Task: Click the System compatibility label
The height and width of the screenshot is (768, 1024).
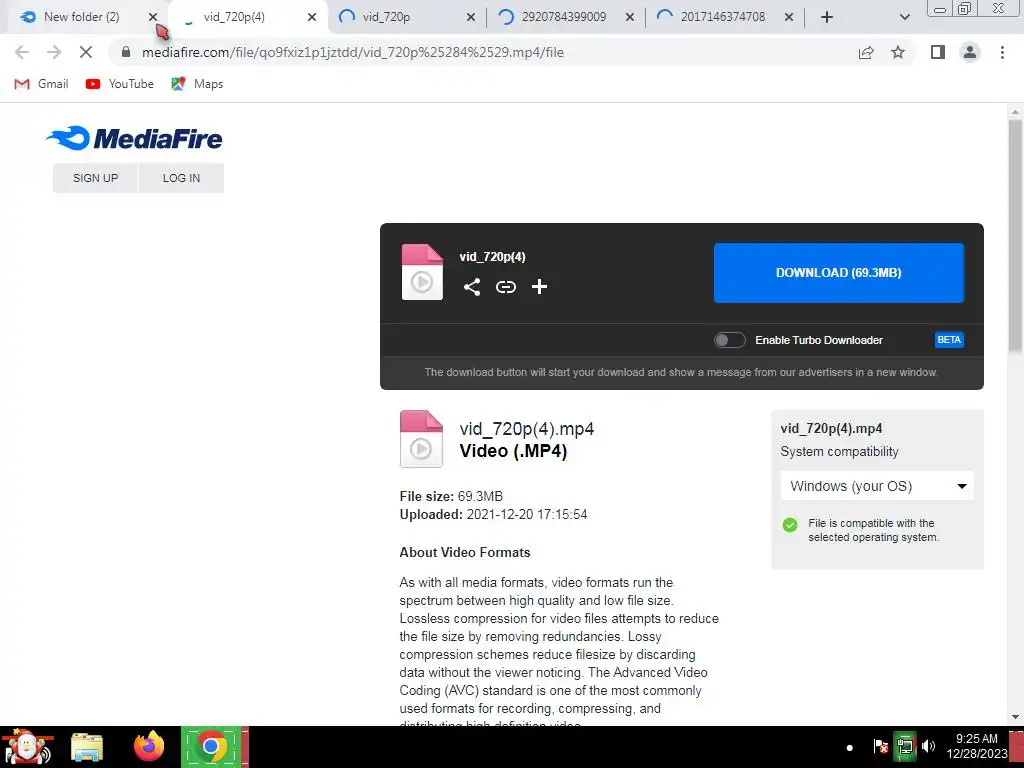Action: coord(839,452)
